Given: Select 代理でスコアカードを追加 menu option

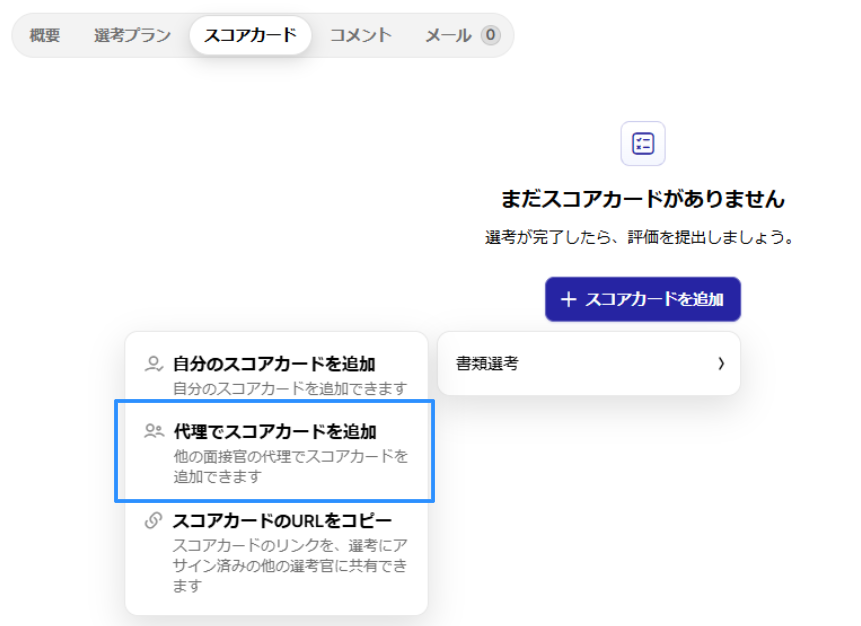Looking at the screenshot, I should click(275, 432).
